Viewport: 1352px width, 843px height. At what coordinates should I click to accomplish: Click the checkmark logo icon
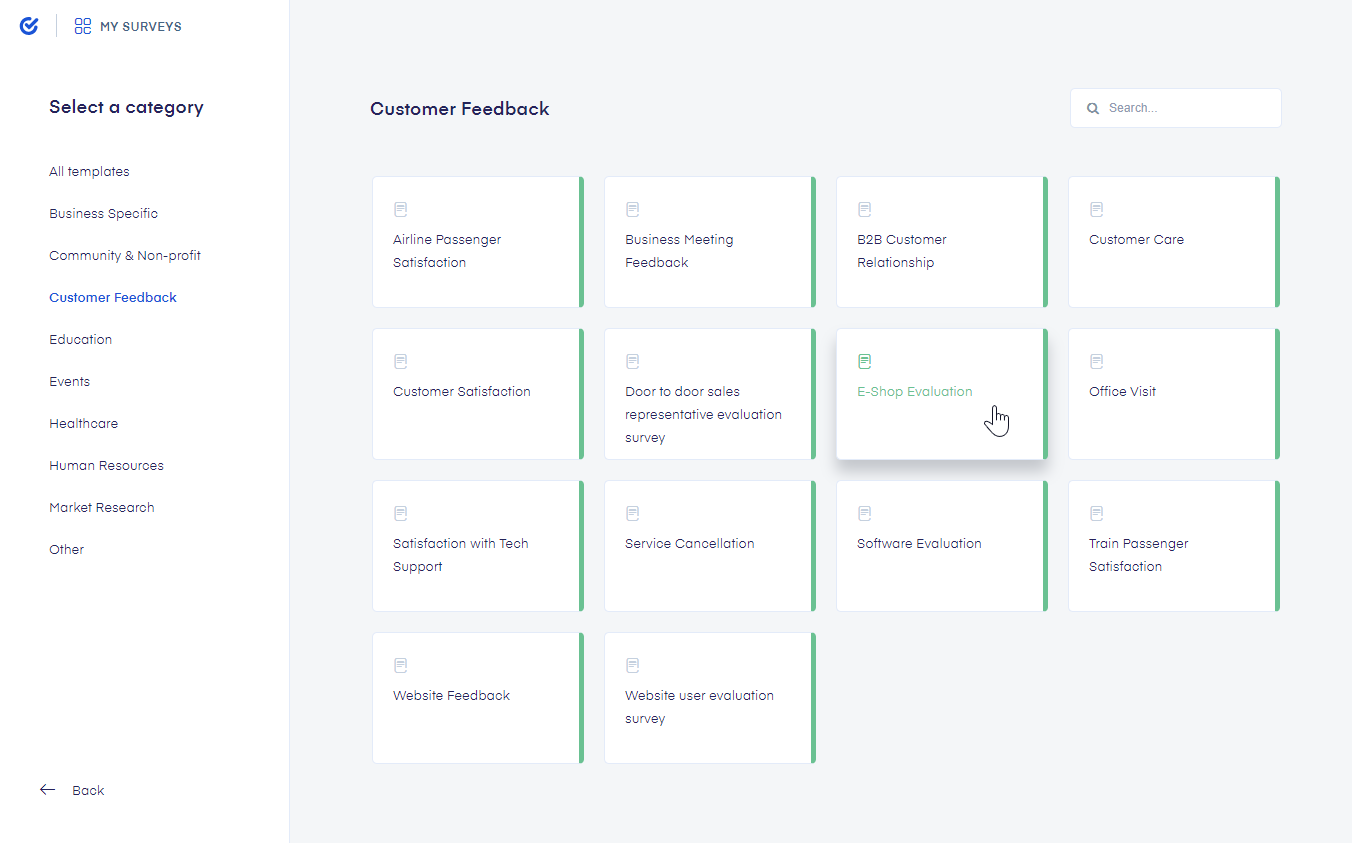click(29, 26)
